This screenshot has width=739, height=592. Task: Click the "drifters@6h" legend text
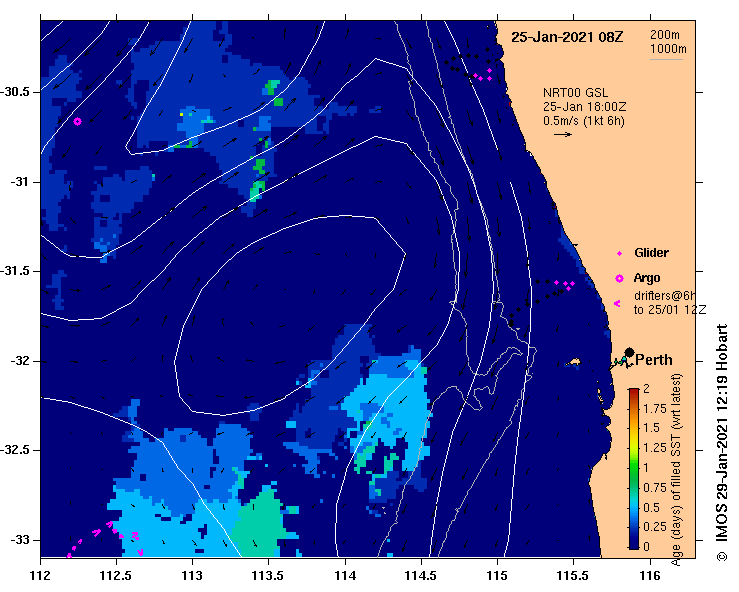(665, 296)
